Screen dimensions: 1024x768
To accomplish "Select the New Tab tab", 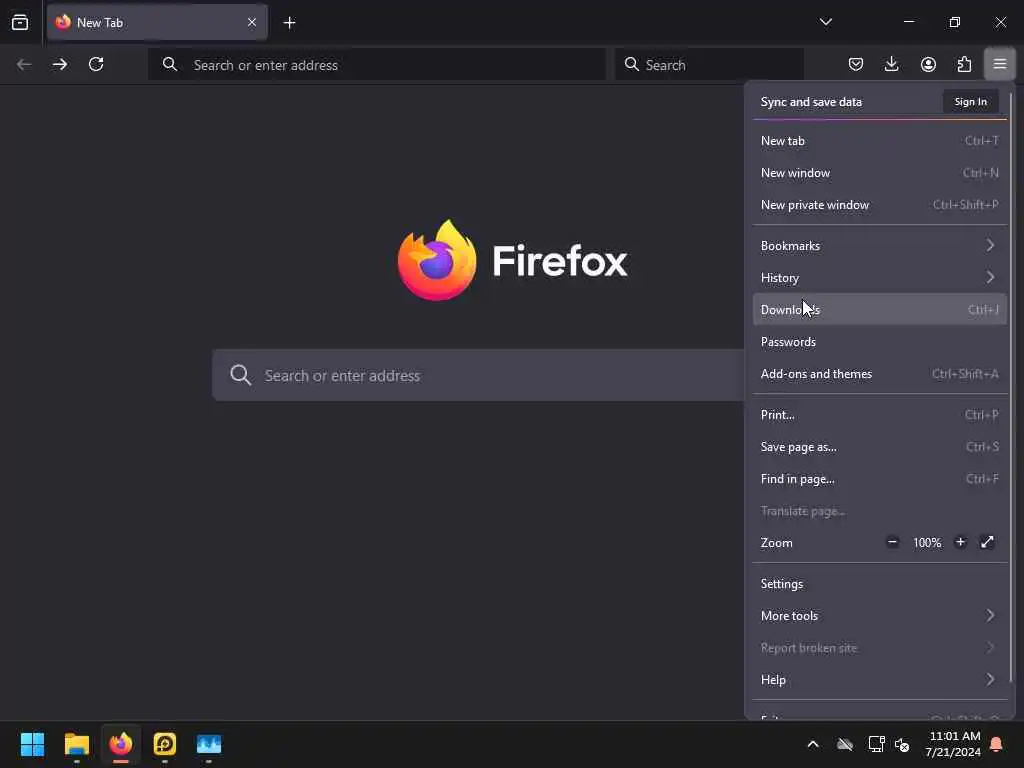I will point(157,22).
